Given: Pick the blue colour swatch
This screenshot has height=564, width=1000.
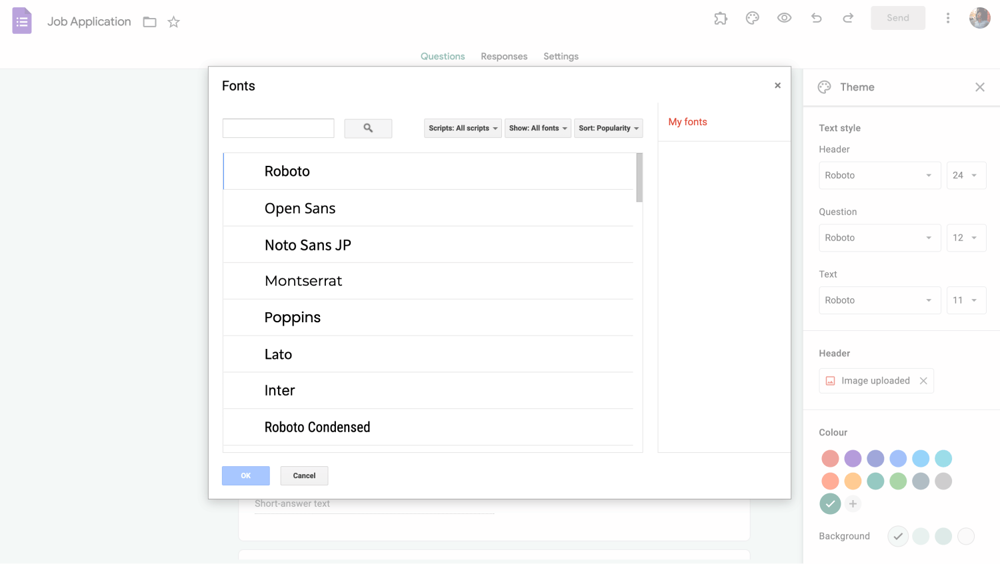Looking at the screenshot, I should click(898, 459).
